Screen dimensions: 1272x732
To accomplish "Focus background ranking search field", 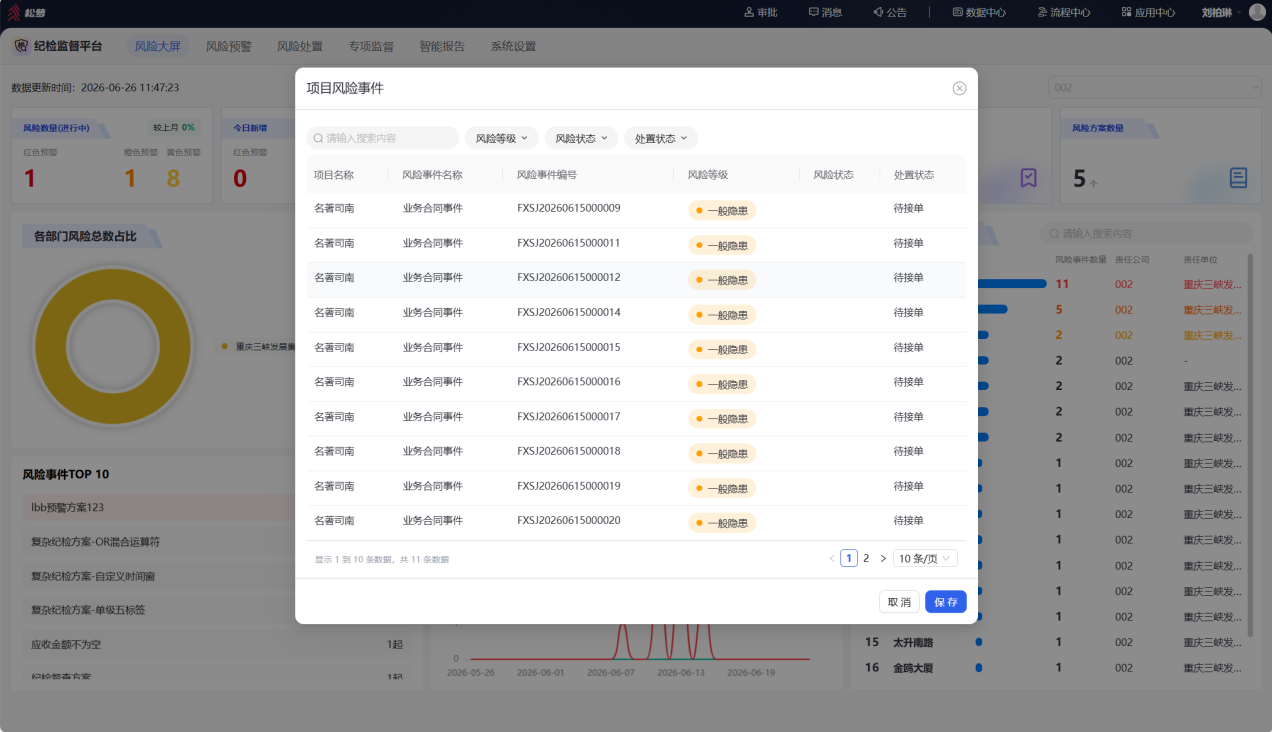I will pos(1146,233).
